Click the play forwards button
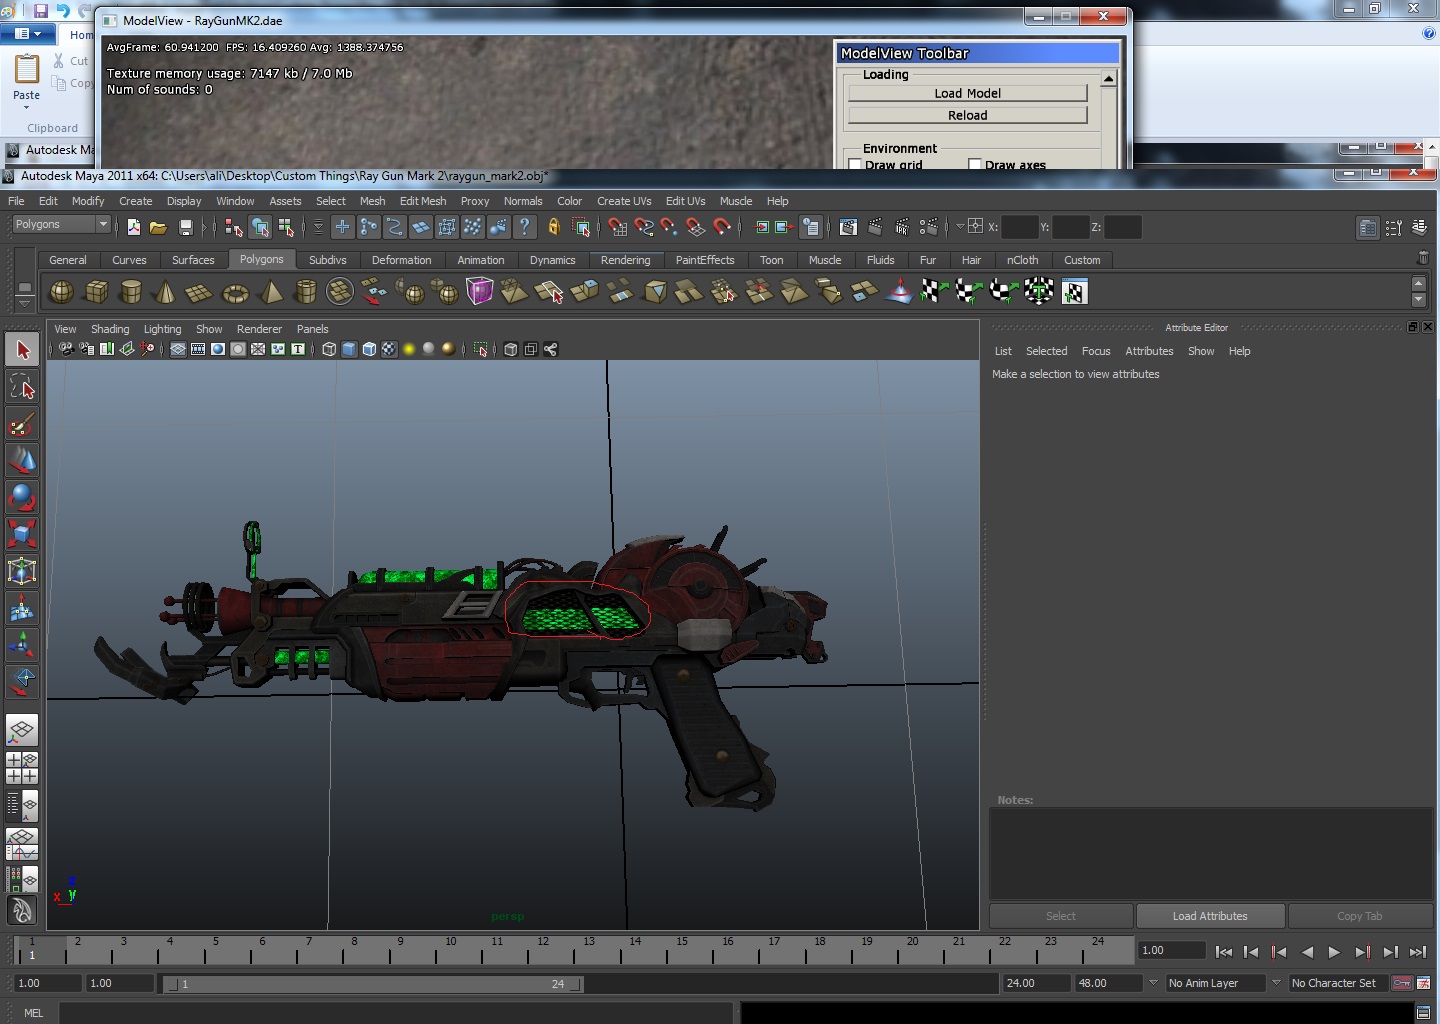The height and width of the screenshot is (1024, 1440). coord(1334,952)
